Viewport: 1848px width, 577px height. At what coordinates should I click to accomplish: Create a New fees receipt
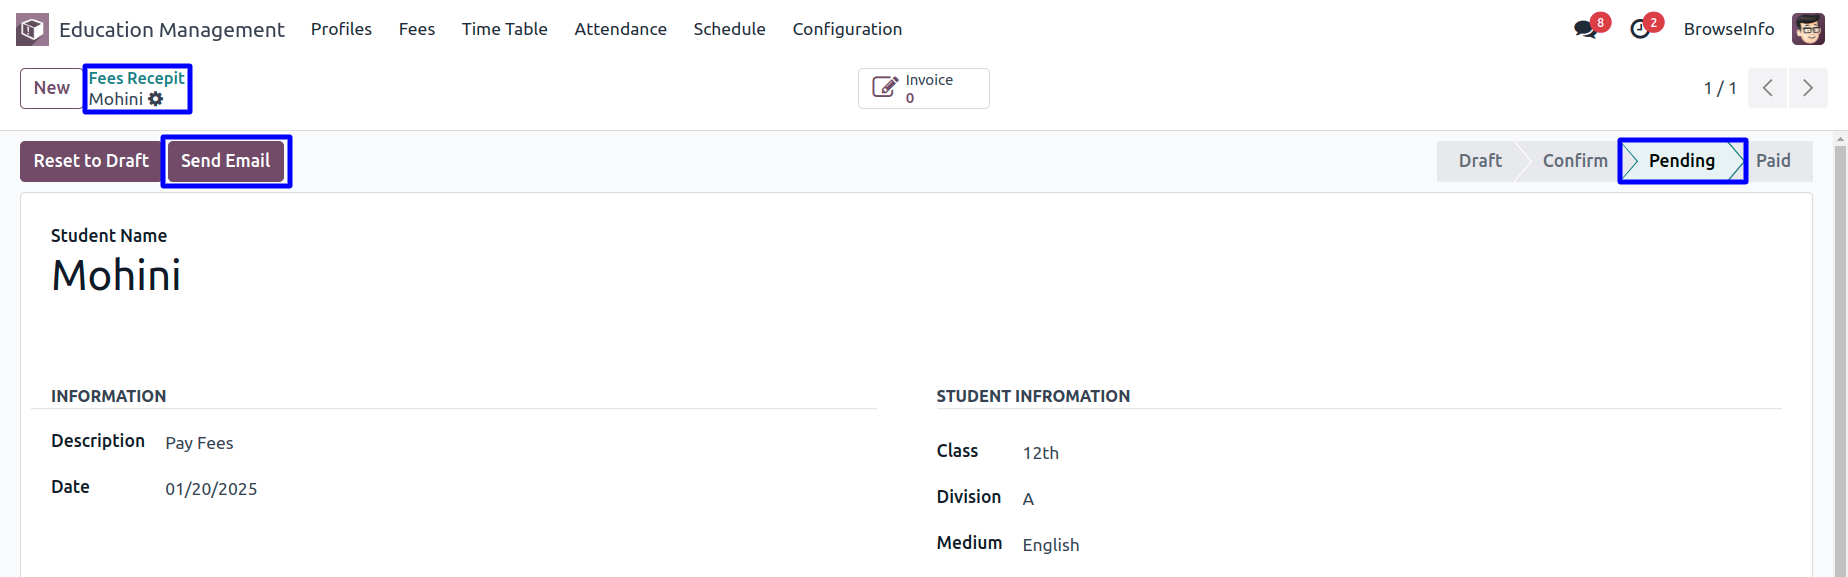pyautogui.click(x=52, y=88)
